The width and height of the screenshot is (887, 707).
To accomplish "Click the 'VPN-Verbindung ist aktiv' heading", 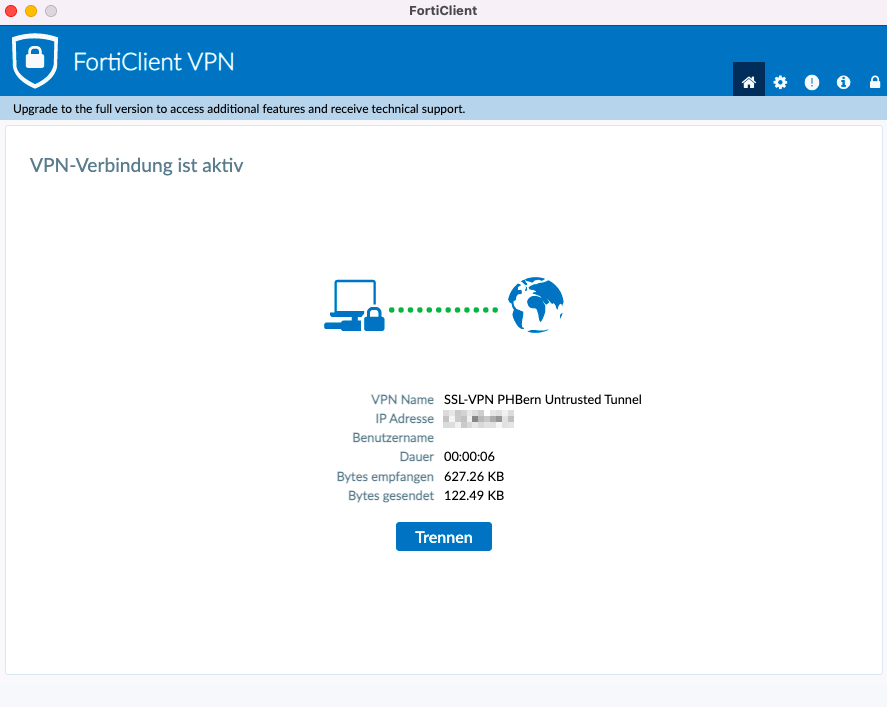I will click(x=137, y=166).
